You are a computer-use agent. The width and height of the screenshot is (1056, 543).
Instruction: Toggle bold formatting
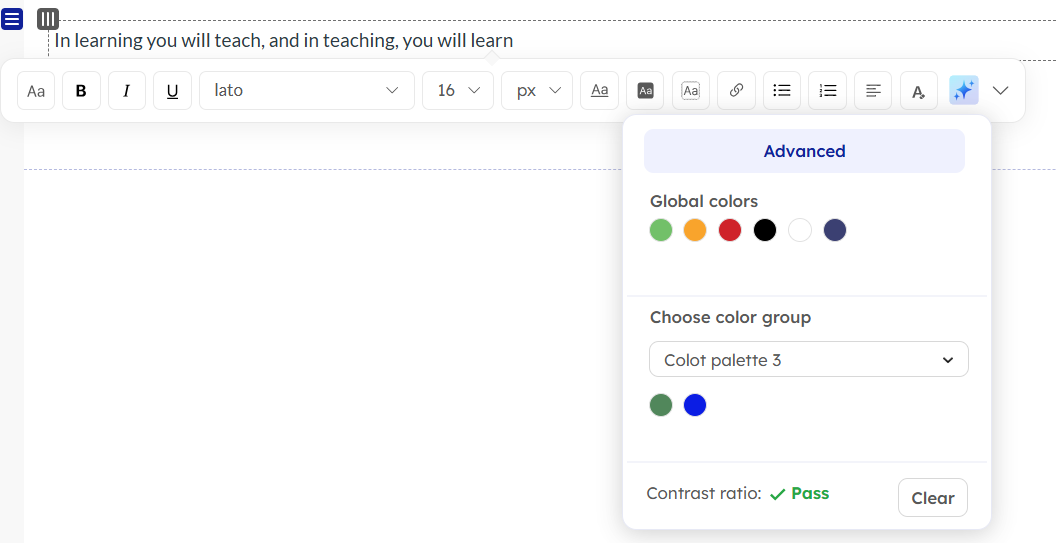[81, 91]
